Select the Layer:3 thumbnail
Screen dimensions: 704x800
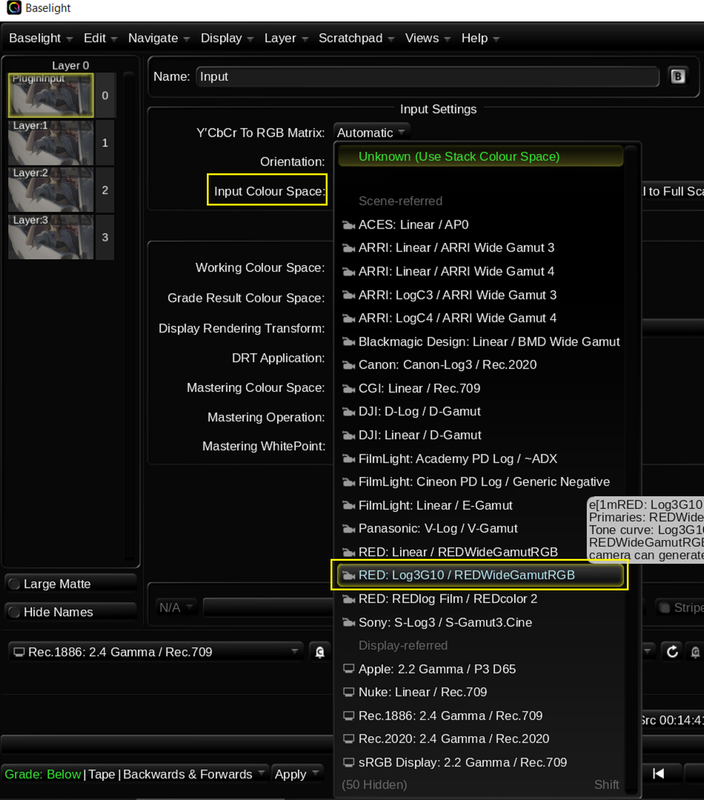[x=51, y=237]
